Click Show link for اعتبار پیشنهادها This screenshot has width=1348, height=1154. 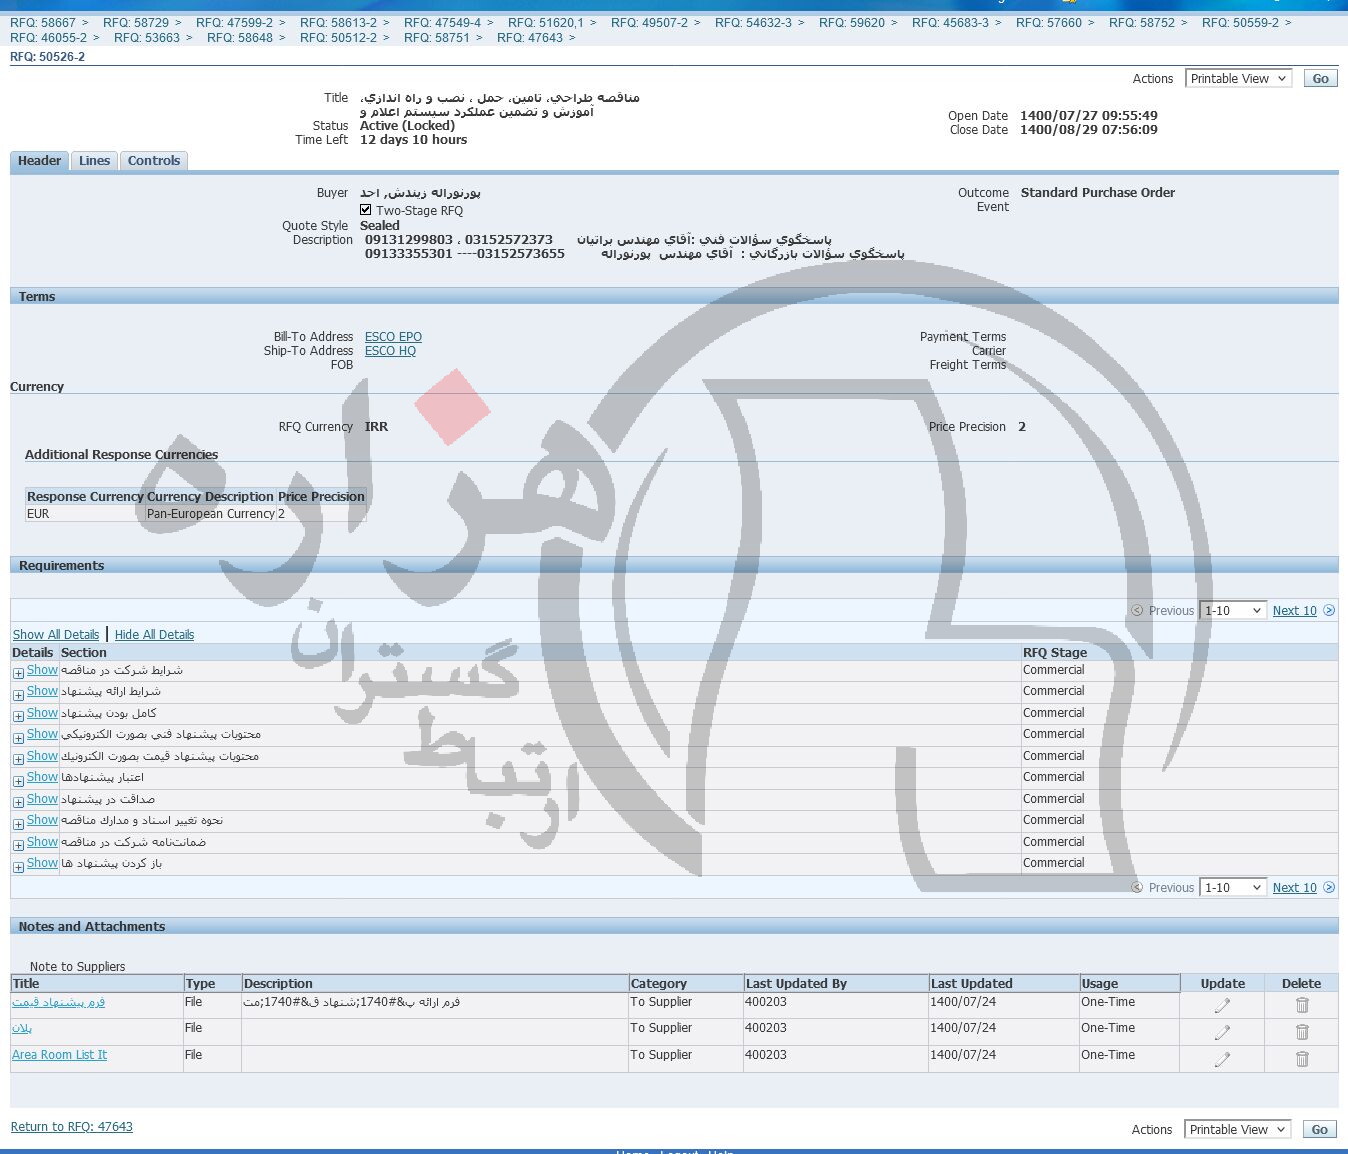(42, 777)
